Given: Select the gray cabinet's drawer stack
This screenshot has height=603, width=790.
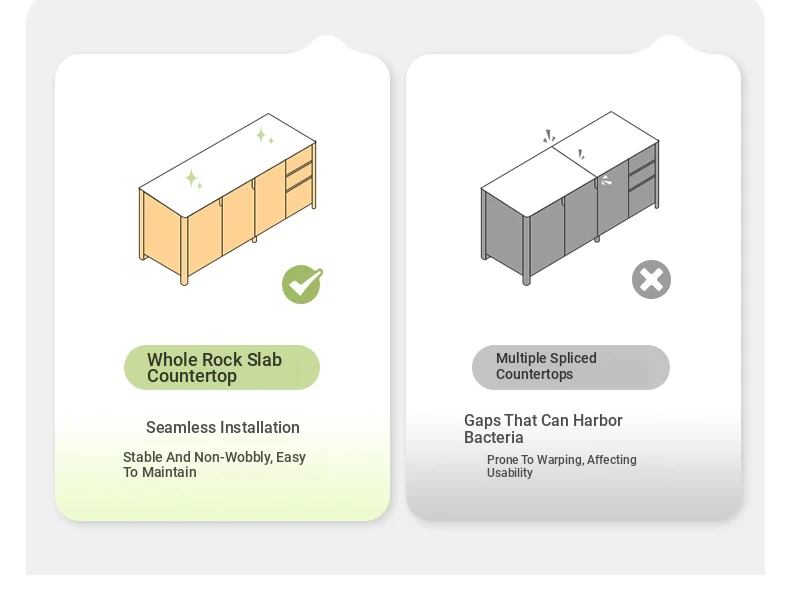Looking at the screenshot, I should pos(642,185).
